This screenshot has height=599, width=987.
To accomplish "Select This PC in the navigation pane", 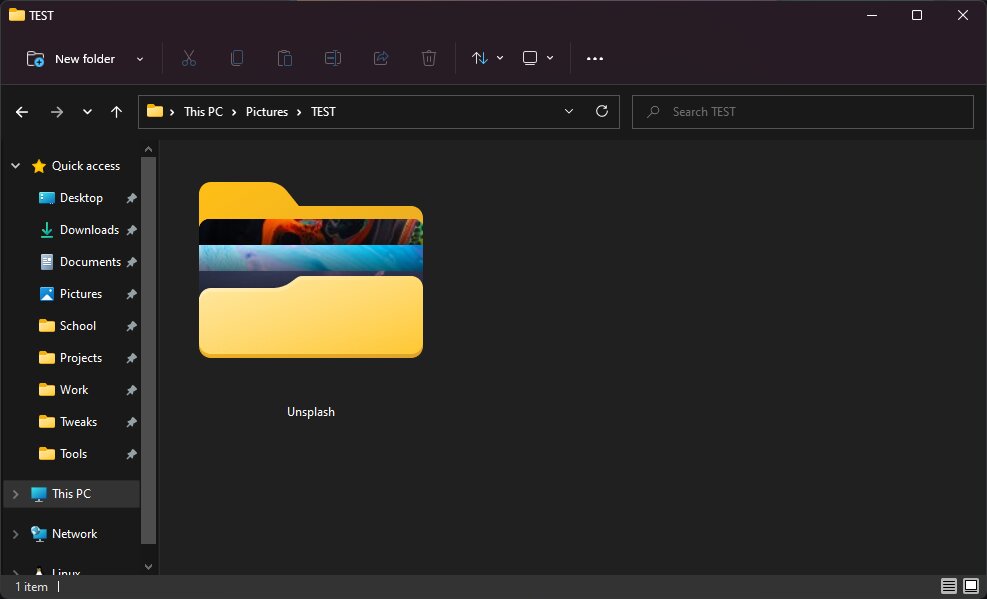I will coord(71,494).
